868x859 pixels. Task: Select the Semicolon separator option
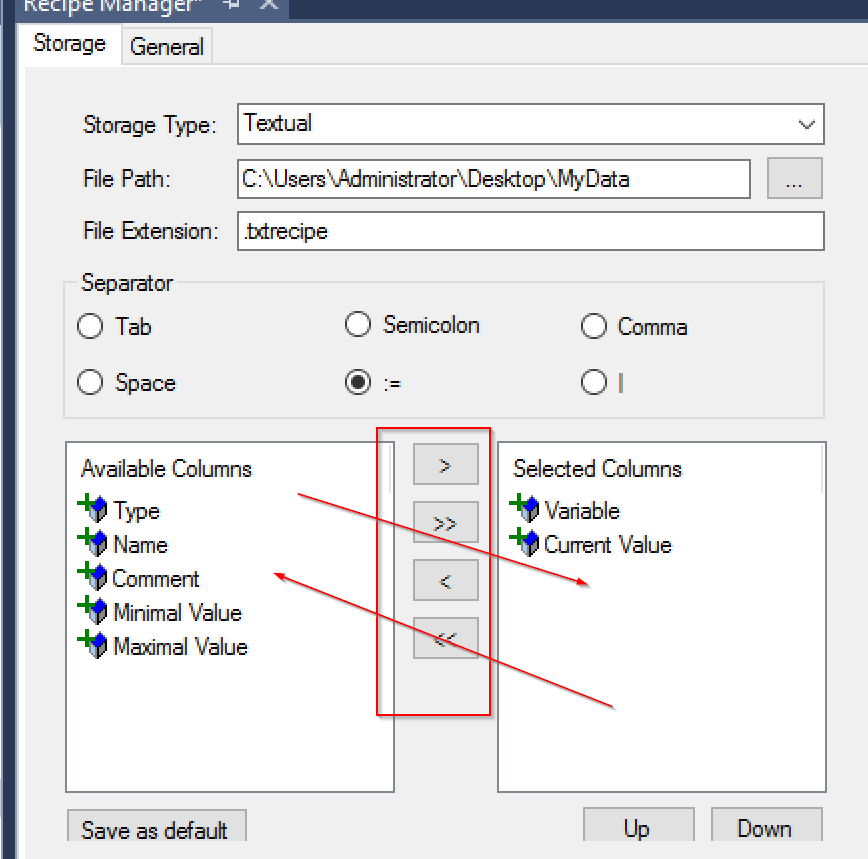point(358,324)
